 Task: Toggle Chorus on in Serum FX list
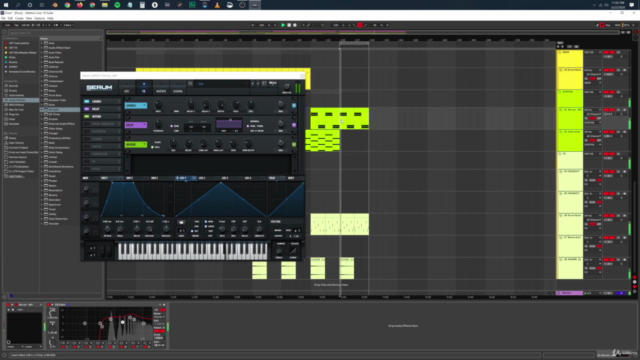coord(86,101)
